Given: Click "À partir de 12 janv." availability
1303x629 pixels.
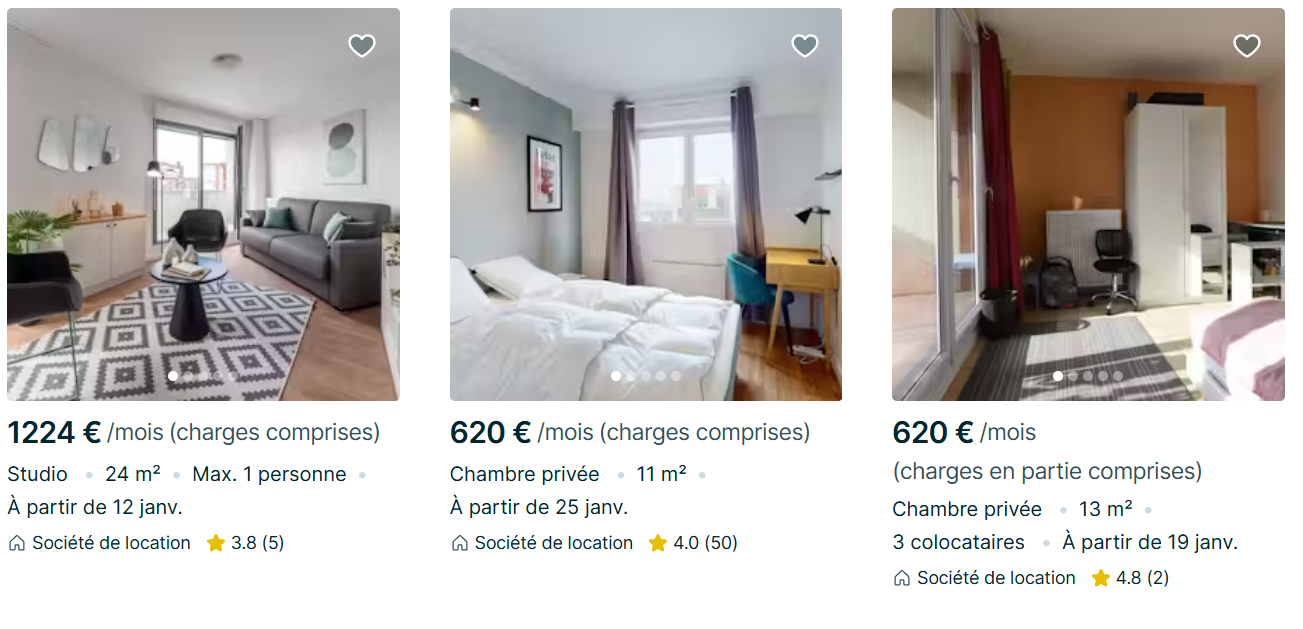Looking at the screenshot, I should coord(95,507).
